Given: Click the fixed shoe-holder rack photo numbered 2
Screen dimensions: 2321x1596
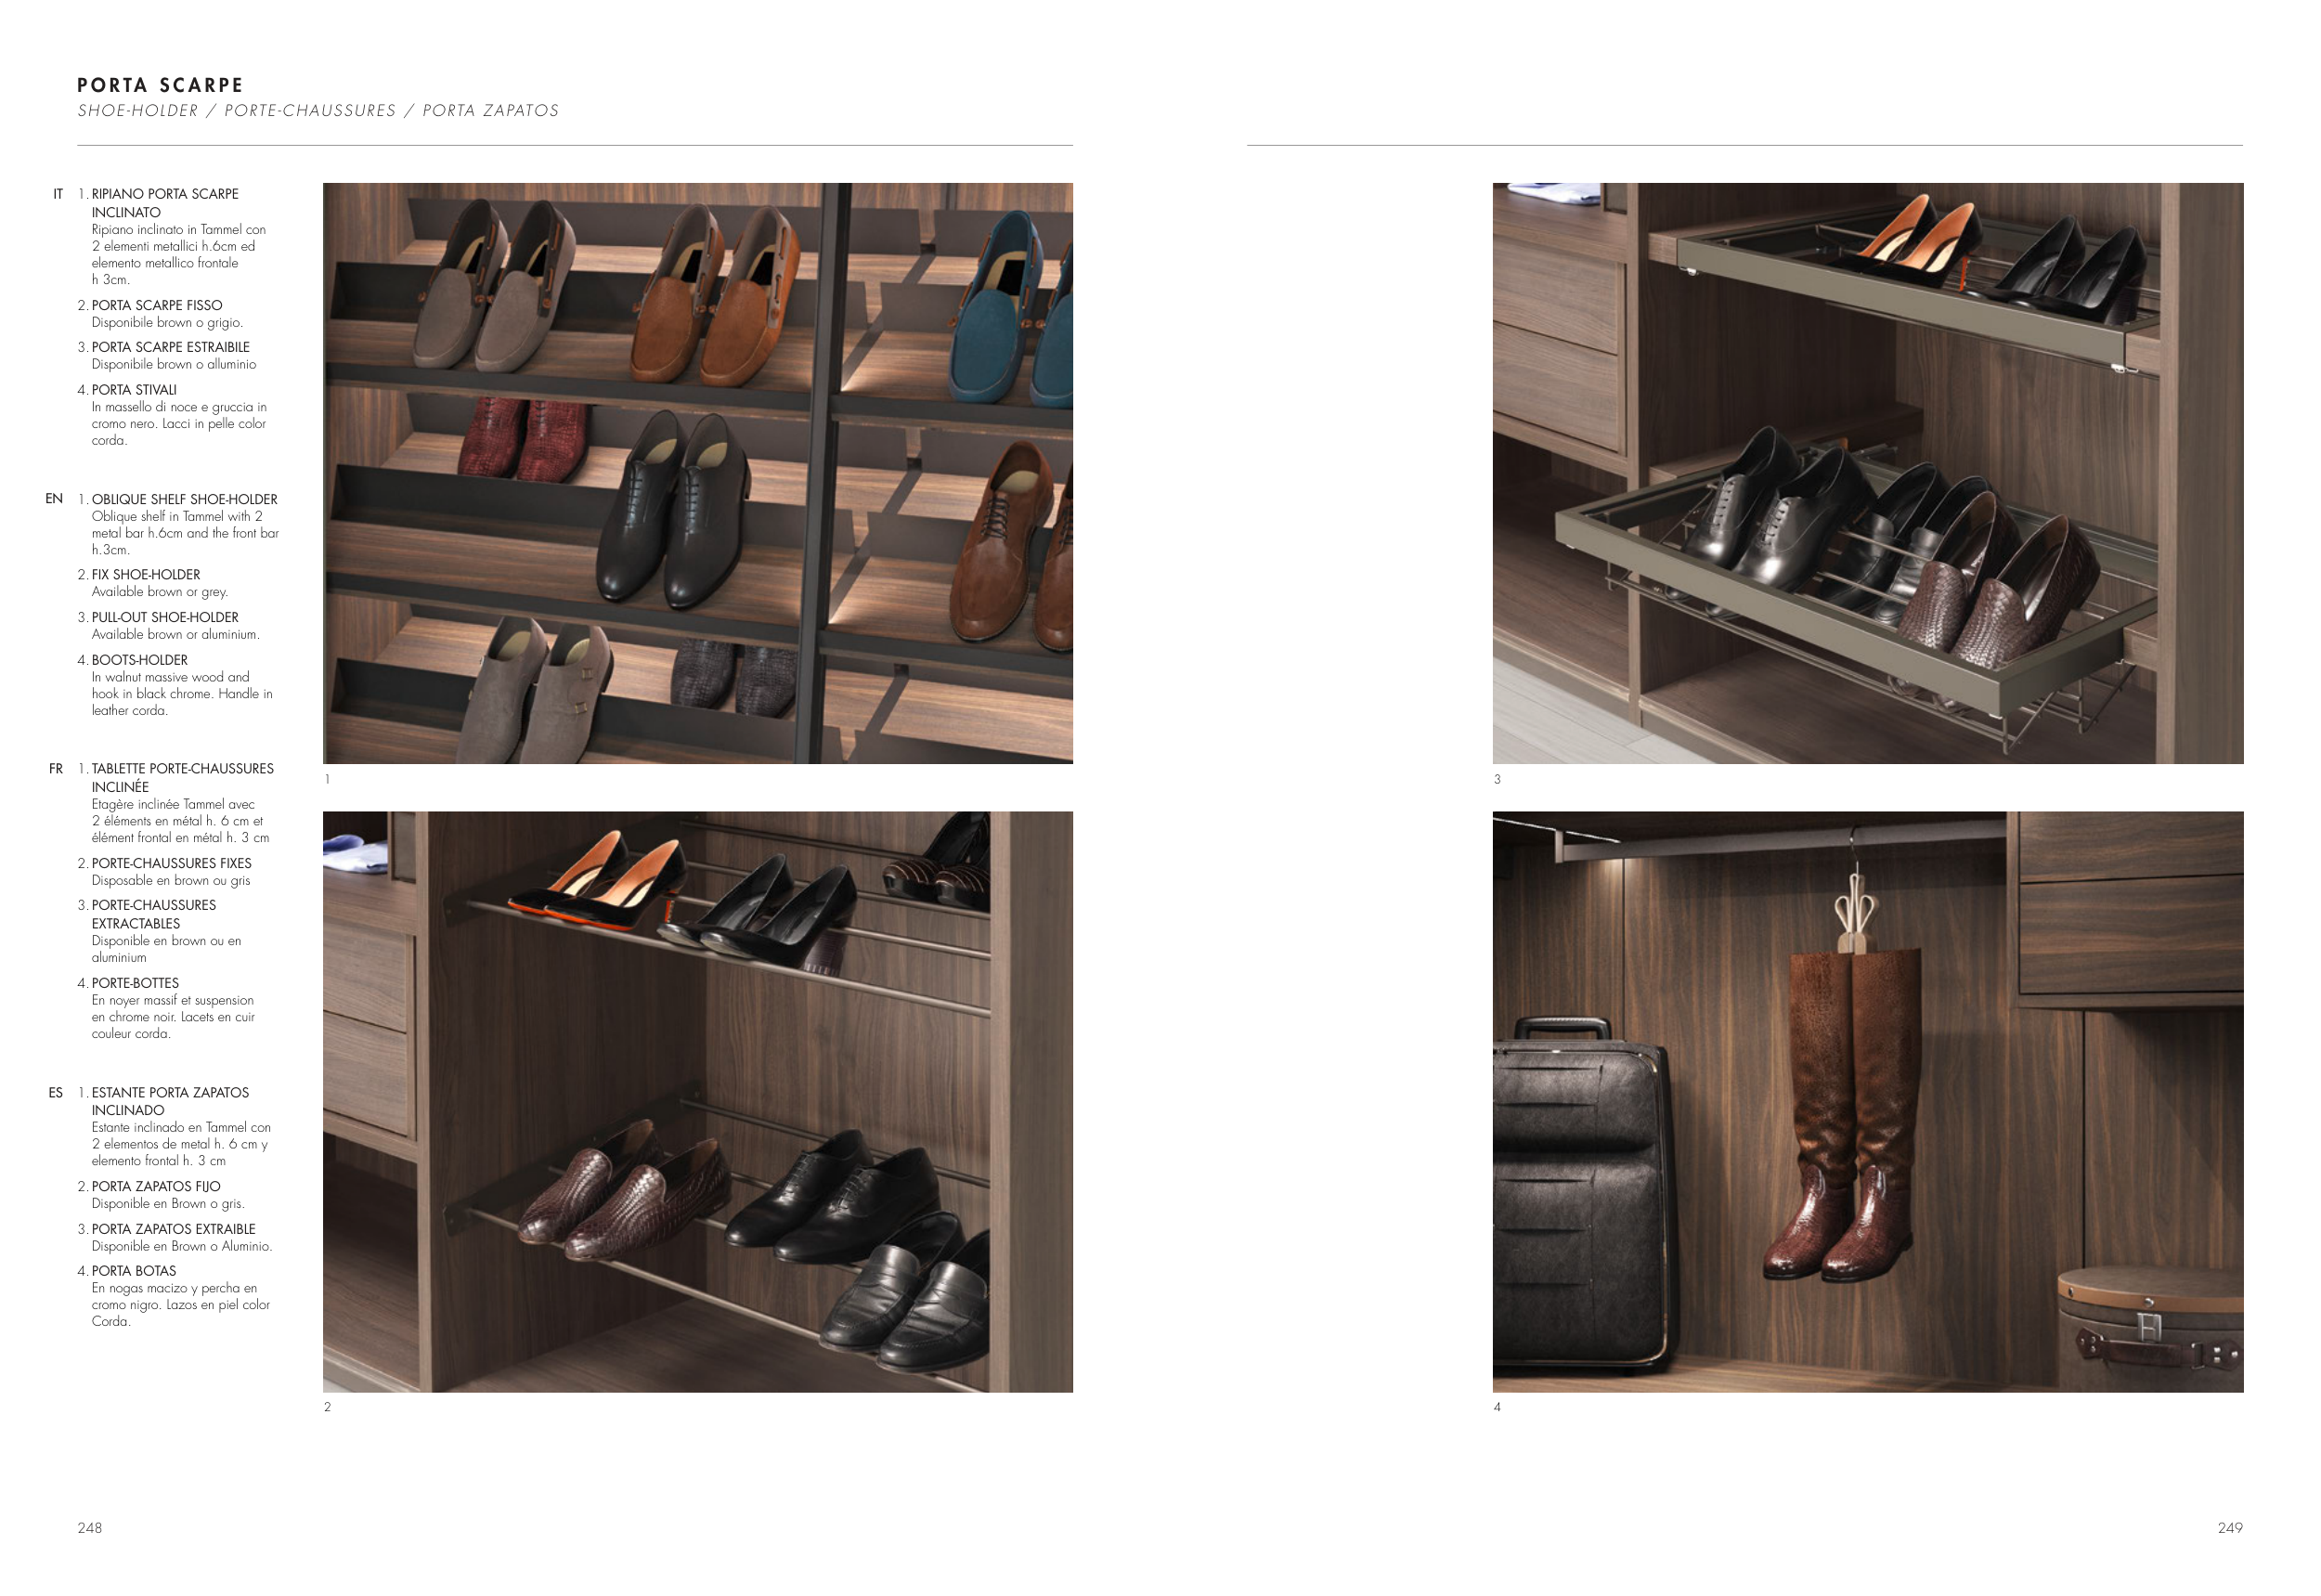Looking at the screenshot, I should [x=697, y=1101].
